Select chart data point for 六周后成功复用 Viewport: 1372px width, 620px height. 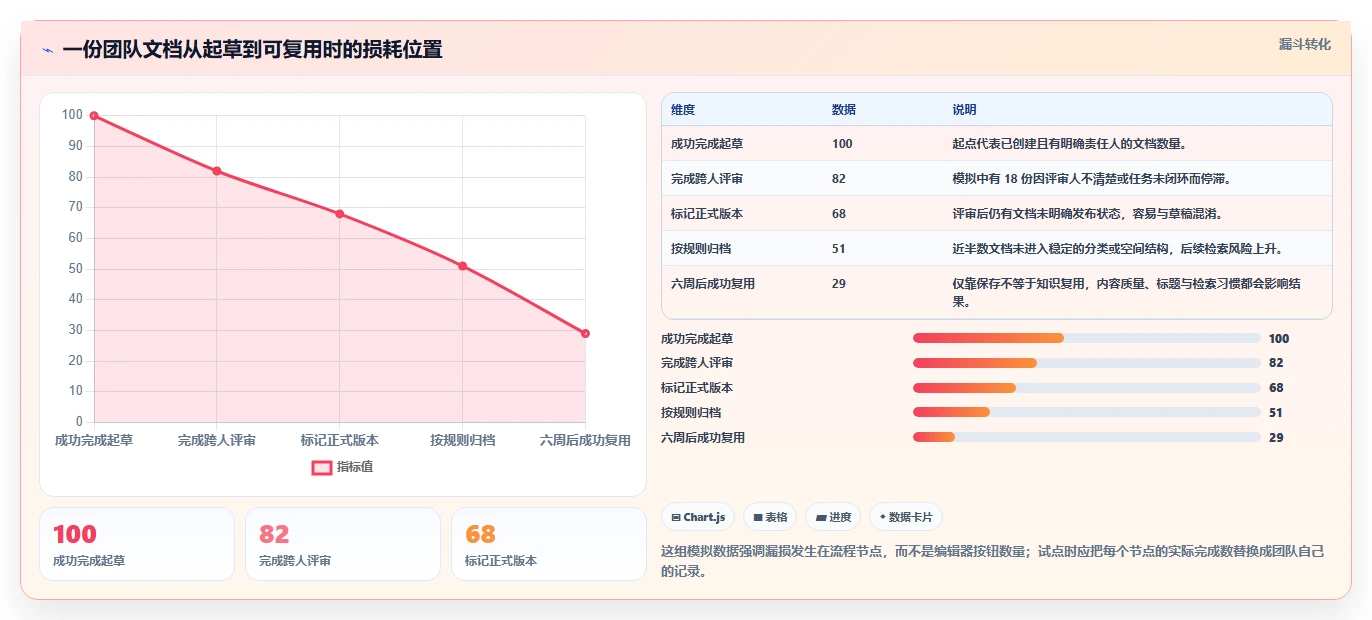585,333
